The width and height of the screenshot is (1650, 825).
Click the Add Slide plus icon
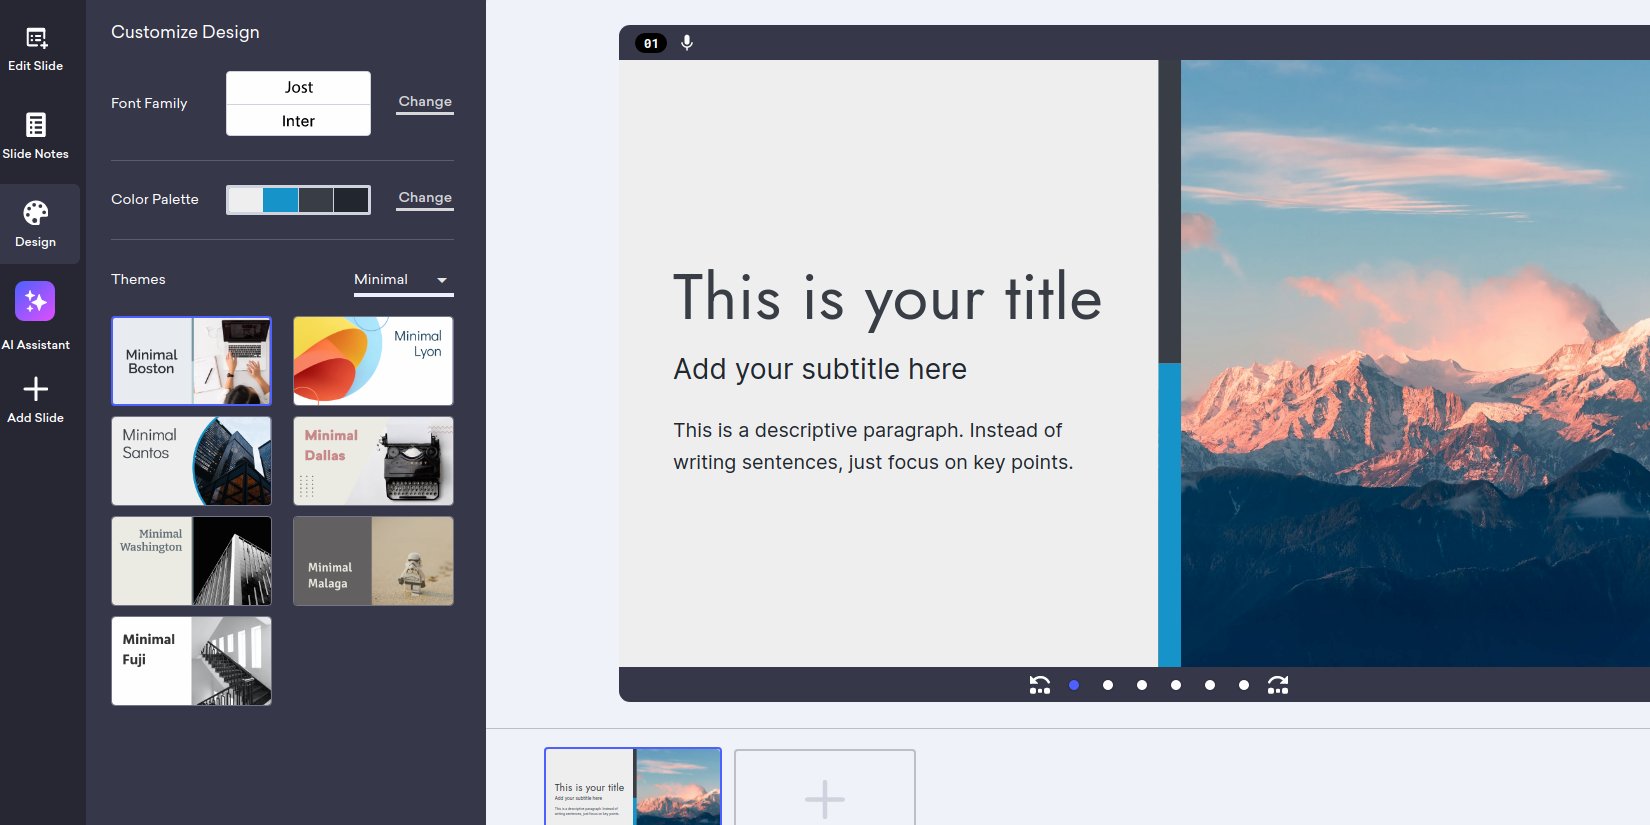[x=36, y=389]
